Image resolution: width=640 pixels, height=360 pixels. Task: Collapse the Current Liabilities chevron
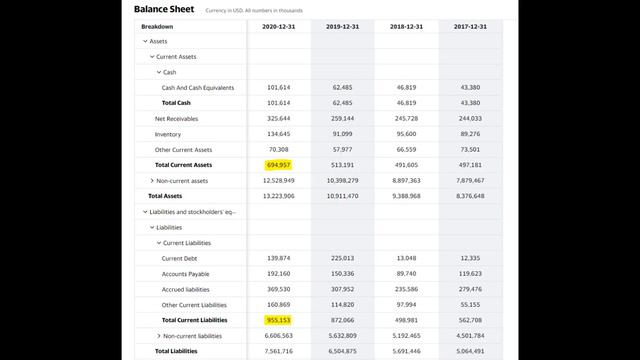coord(159,243)
